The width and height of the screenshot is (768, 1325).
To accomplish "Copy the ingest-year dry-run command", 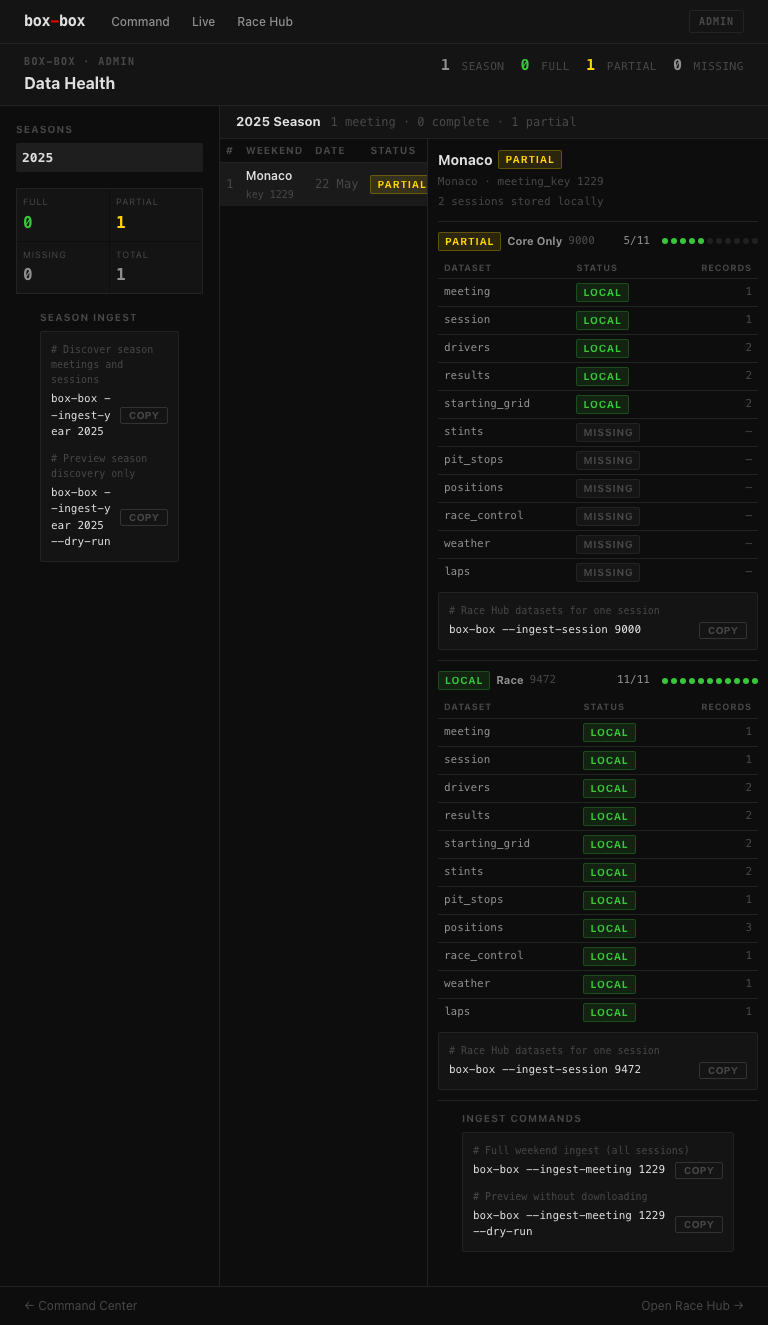I will (x=144, y=517).
